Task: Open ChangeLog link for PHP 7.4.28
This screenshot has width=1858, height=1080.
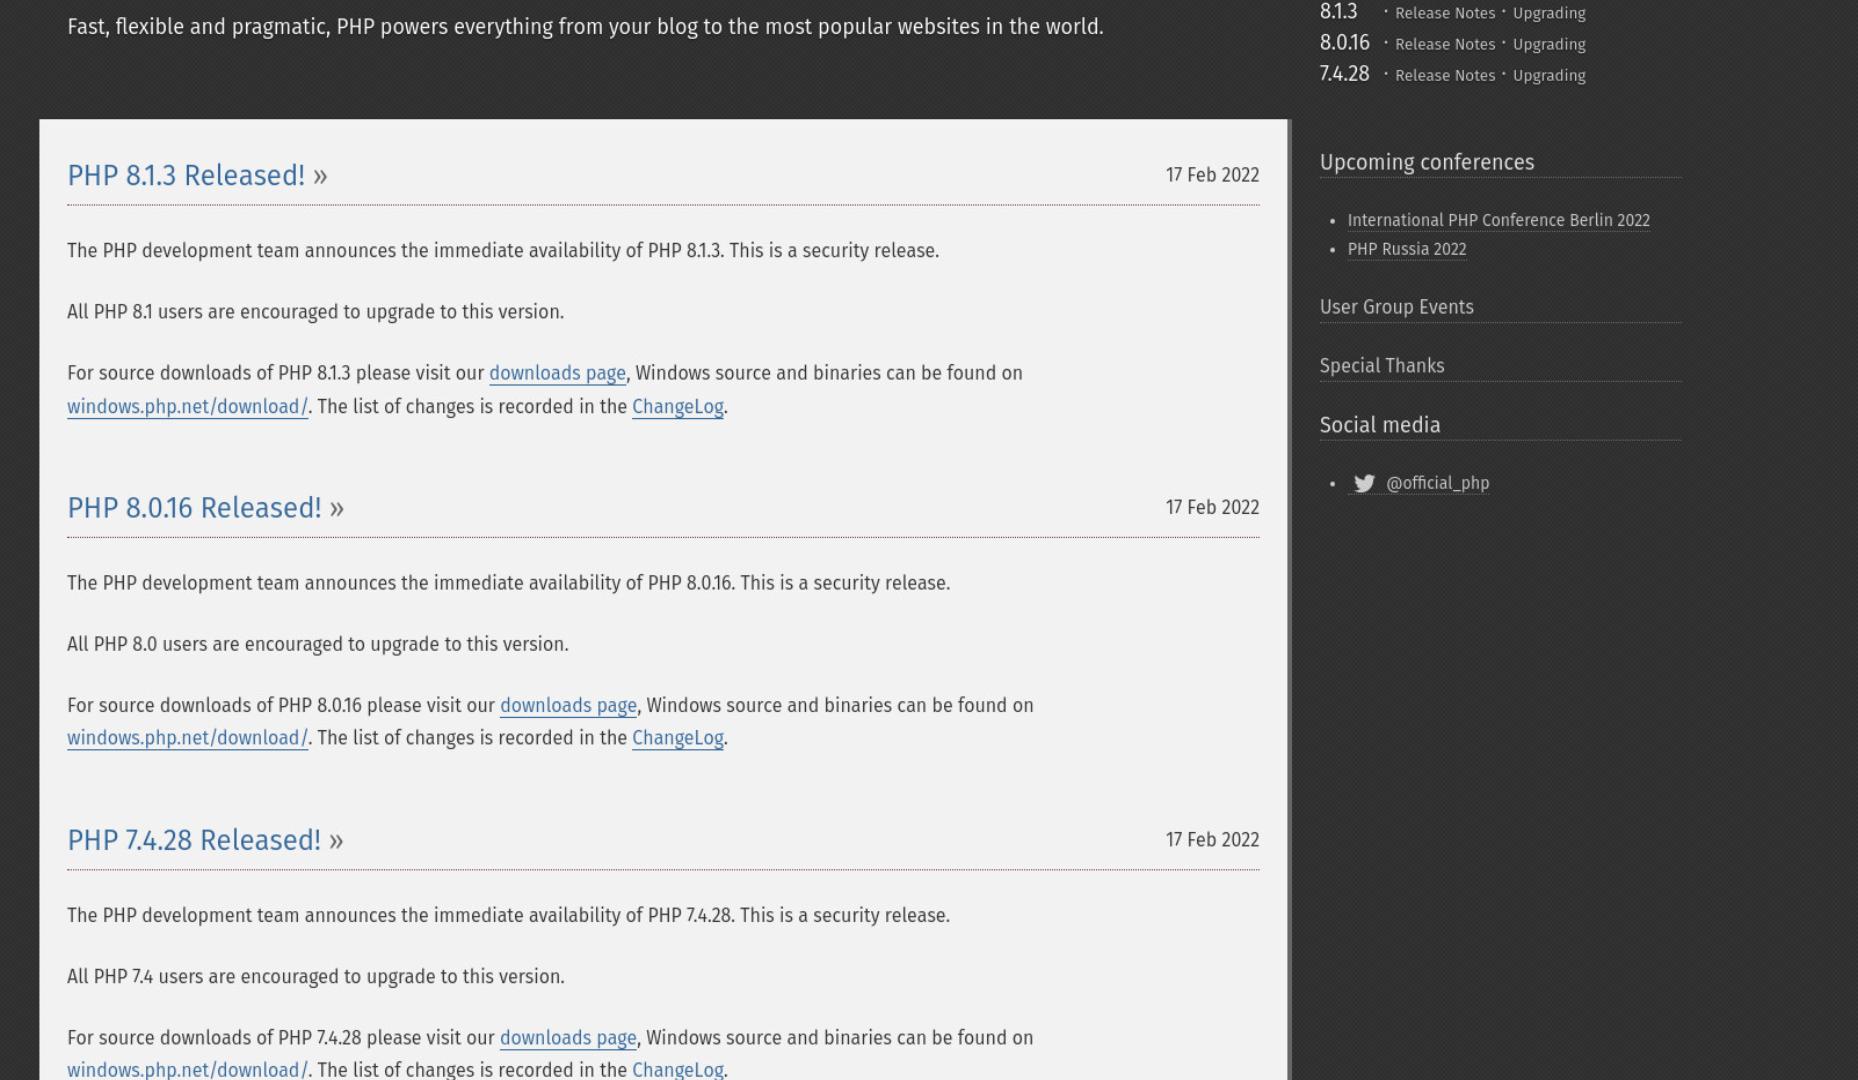Action: pyautogui.click(x=677, y=1069)
